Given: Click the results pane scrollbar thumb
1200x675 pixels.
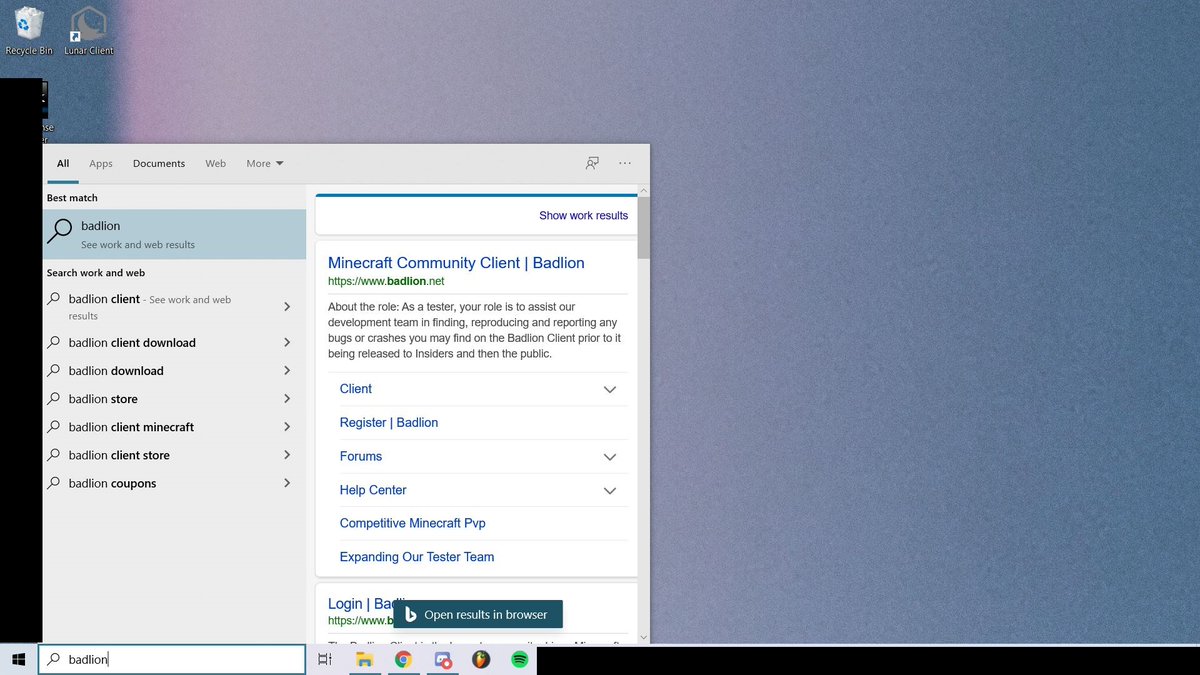Looking at the screenshot, I should tap(643, 227).
